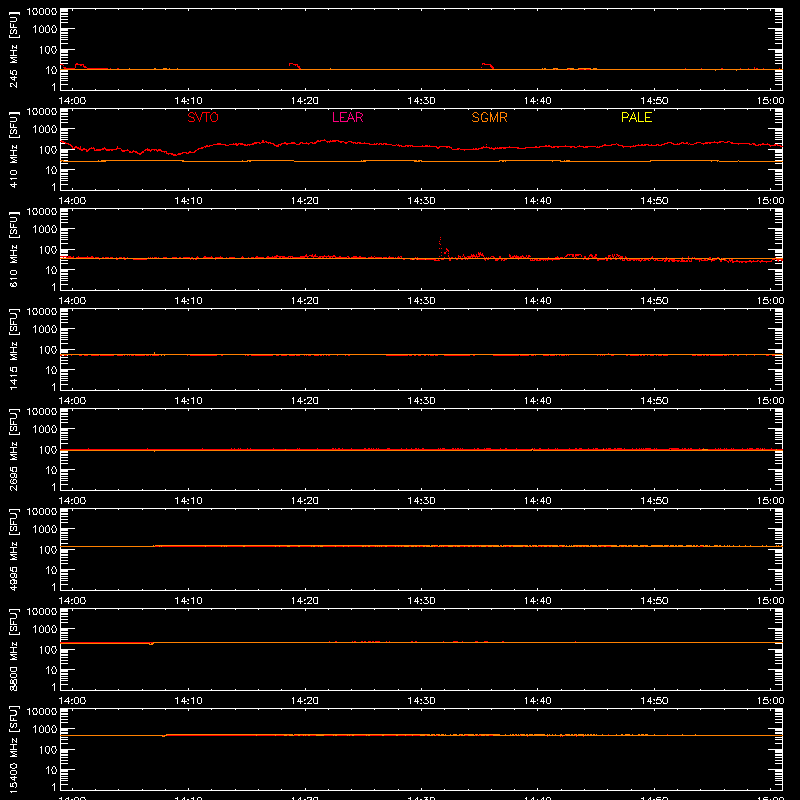Click the yellow PALE station label

pyautogui.click(x=636, y=117)
